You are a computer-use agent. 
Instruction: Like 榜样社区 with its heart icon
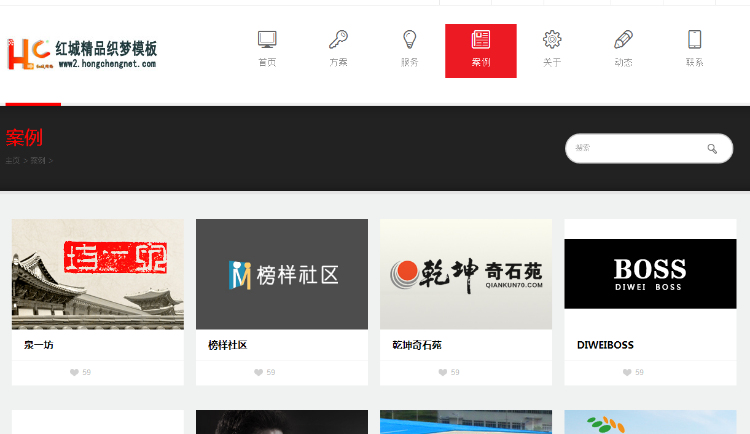click(258, 372)
